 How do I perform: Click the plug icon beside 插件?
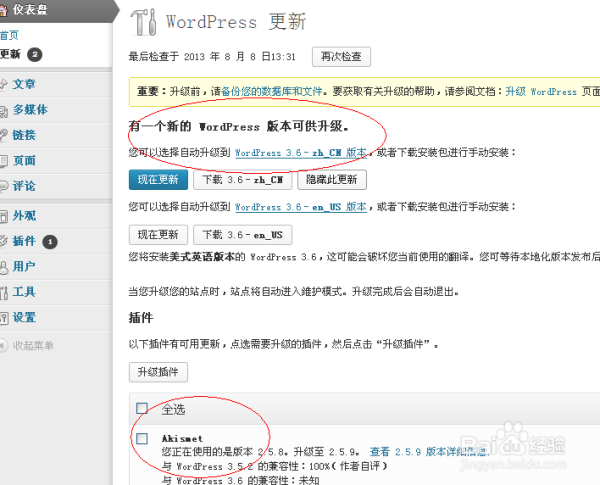(3, 241)
